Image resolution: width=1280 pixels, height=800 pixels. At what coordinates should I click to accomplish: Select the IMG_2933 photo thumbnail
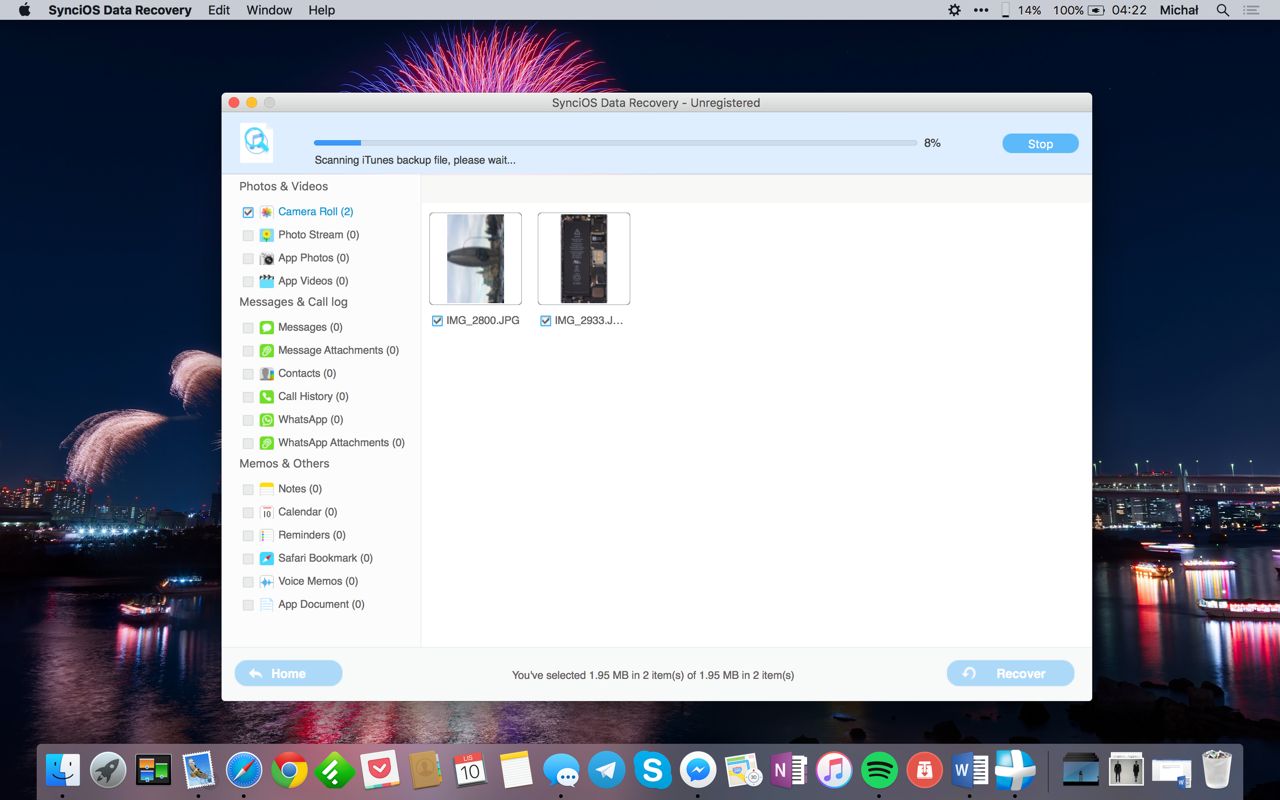tap(584, 258)
